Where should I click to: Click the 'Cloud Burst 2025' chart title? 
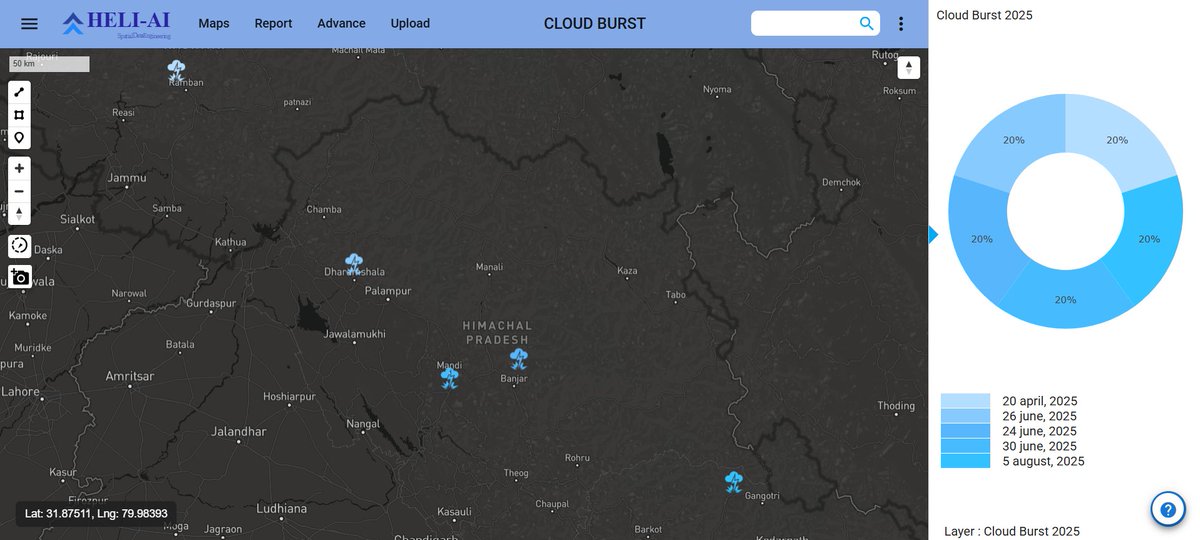click(x=984, y=15)
